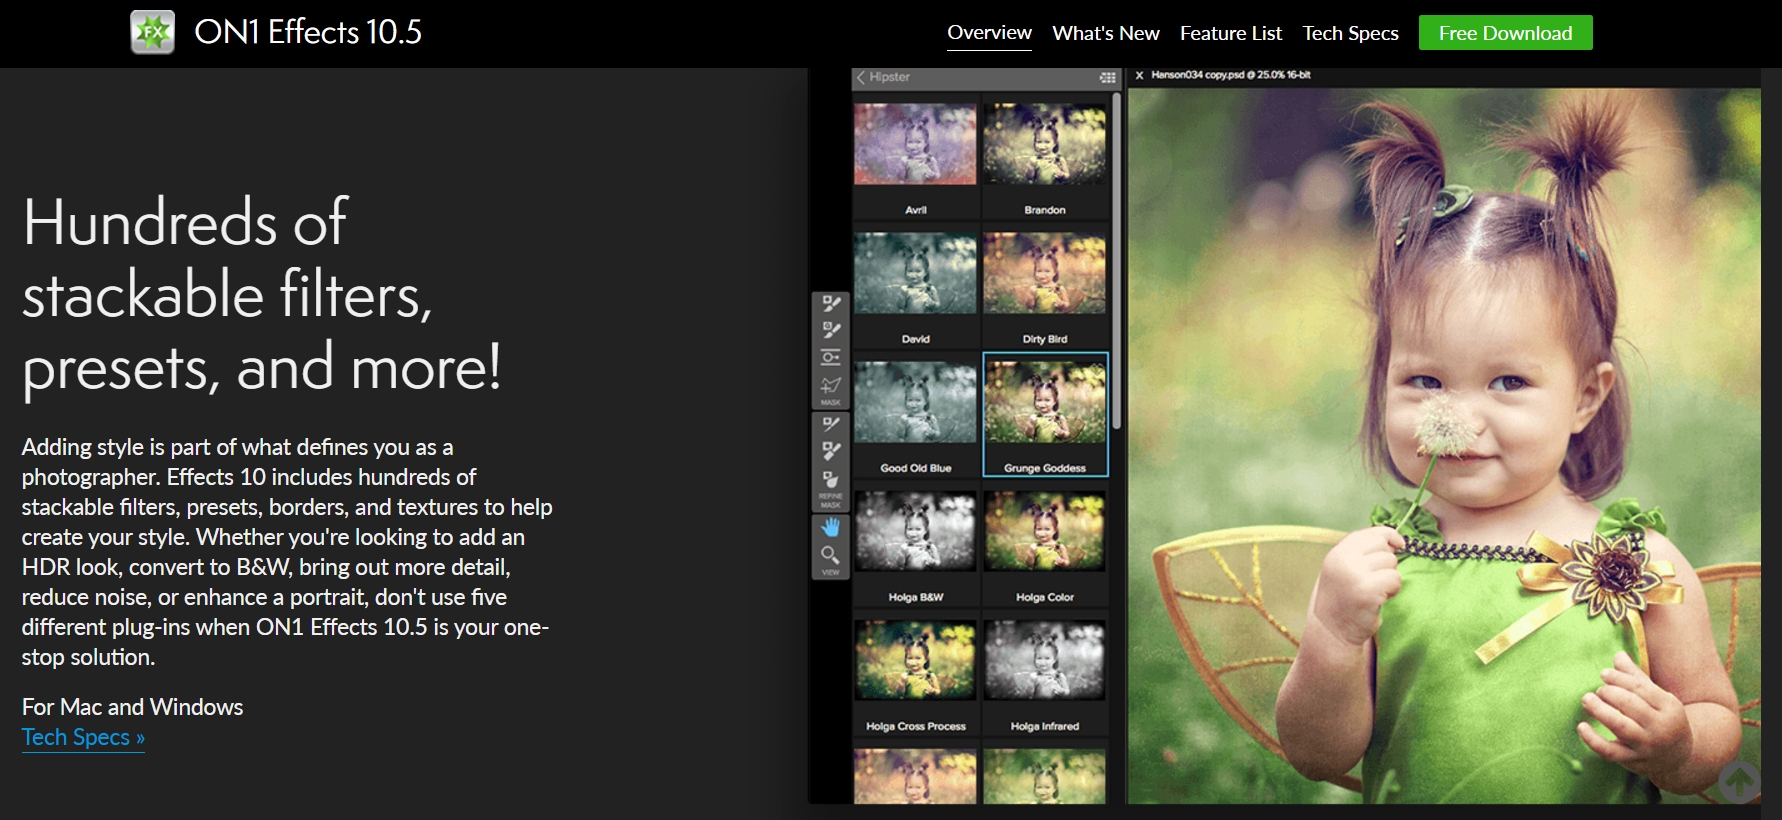Click the 'Hundreds of stackable filters' headline
The image size is (1782, 820).
pos(262,295)
